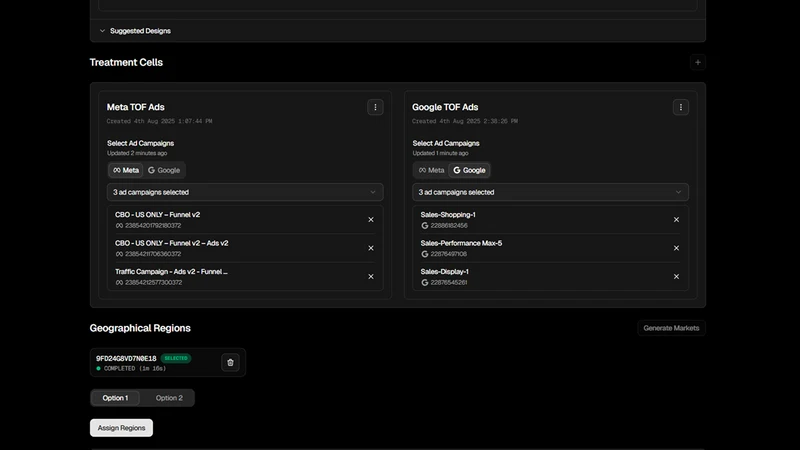The height and width of the screenshot is (450, 800).
Task: Switch to Option 1
Action: click(115, 398)
